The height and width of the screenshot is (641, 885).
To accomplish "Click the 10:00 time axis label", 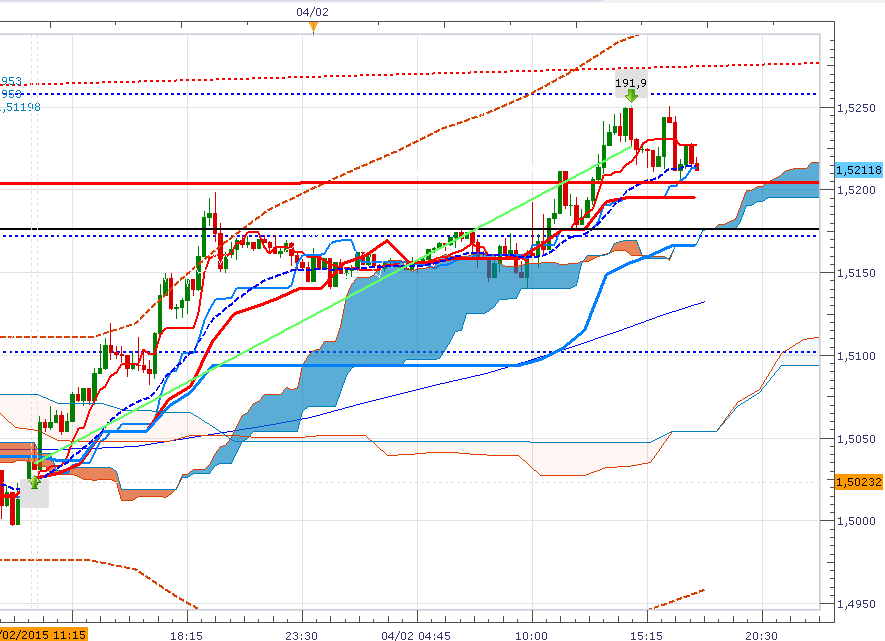I will (531, 636).
